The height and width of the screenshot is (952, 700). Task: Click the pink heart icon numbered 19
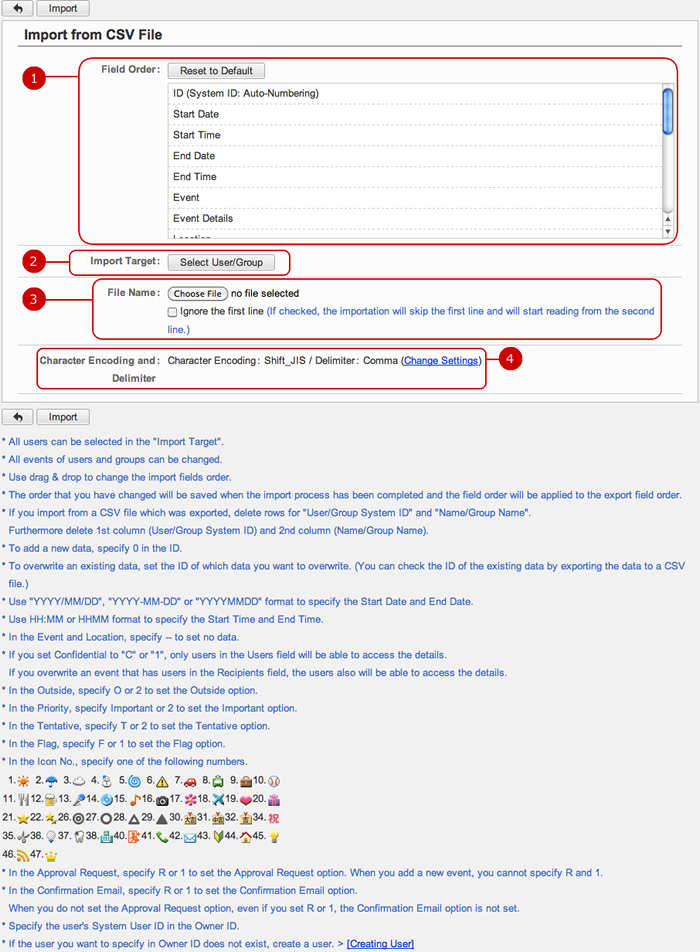tap(246, 801)
